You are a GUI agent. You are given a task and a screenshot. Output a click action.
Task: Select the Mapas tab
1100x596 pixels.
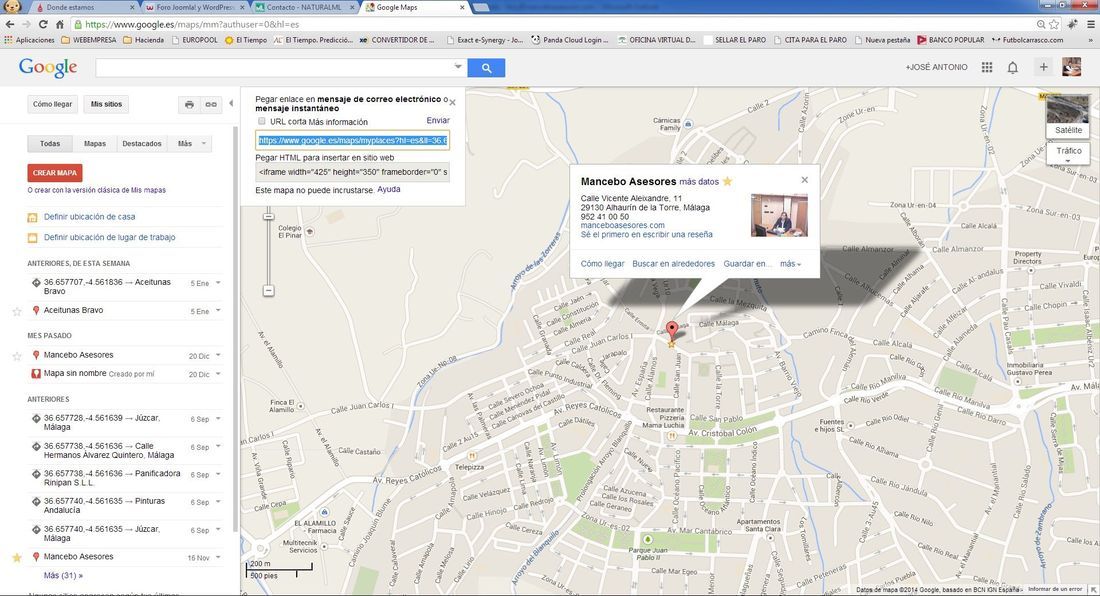click(95, 144)
